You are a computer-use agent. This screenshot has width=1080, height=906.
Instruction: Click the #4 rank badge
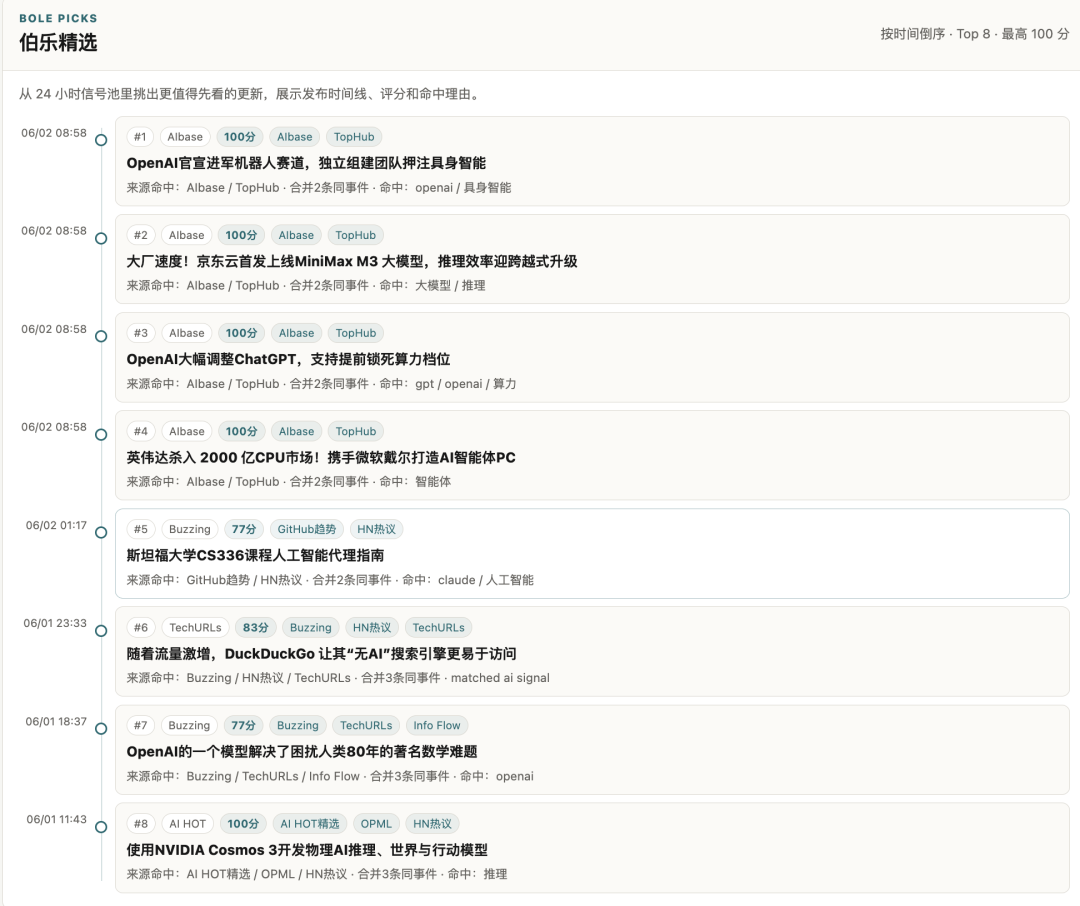[x=141, y=431]
